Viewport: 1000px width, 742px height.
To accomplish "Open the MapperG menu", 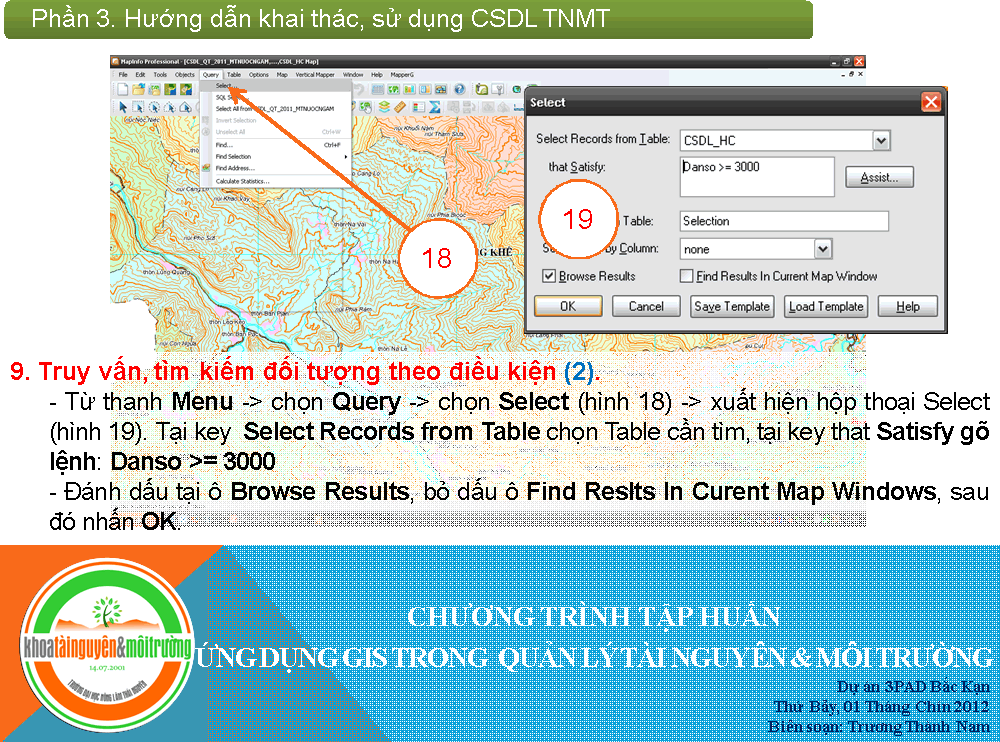I will (402, 75).
